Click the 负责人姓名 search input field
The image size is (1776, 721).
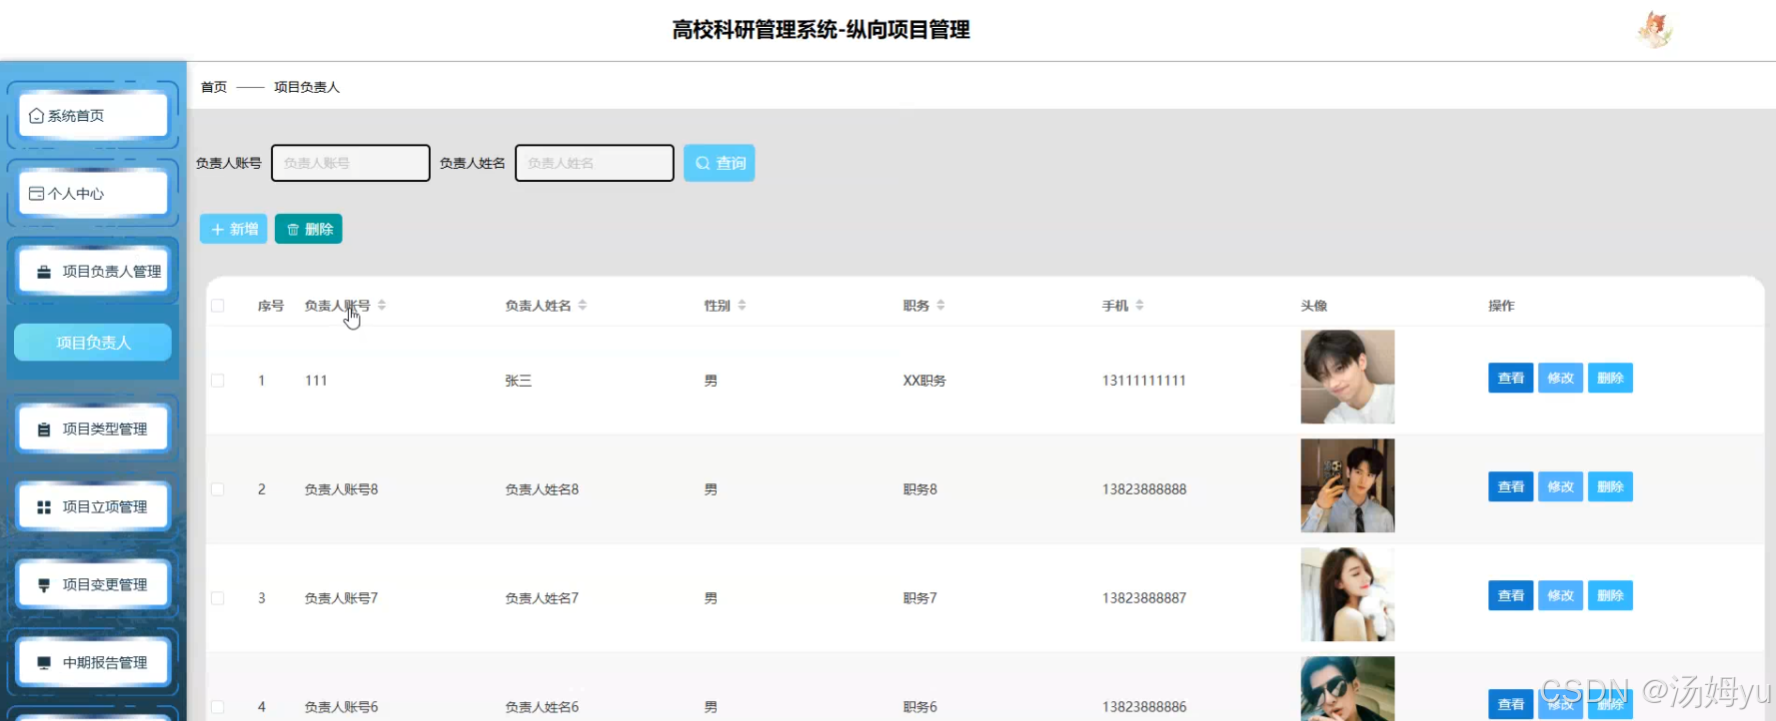click(595, 163)
